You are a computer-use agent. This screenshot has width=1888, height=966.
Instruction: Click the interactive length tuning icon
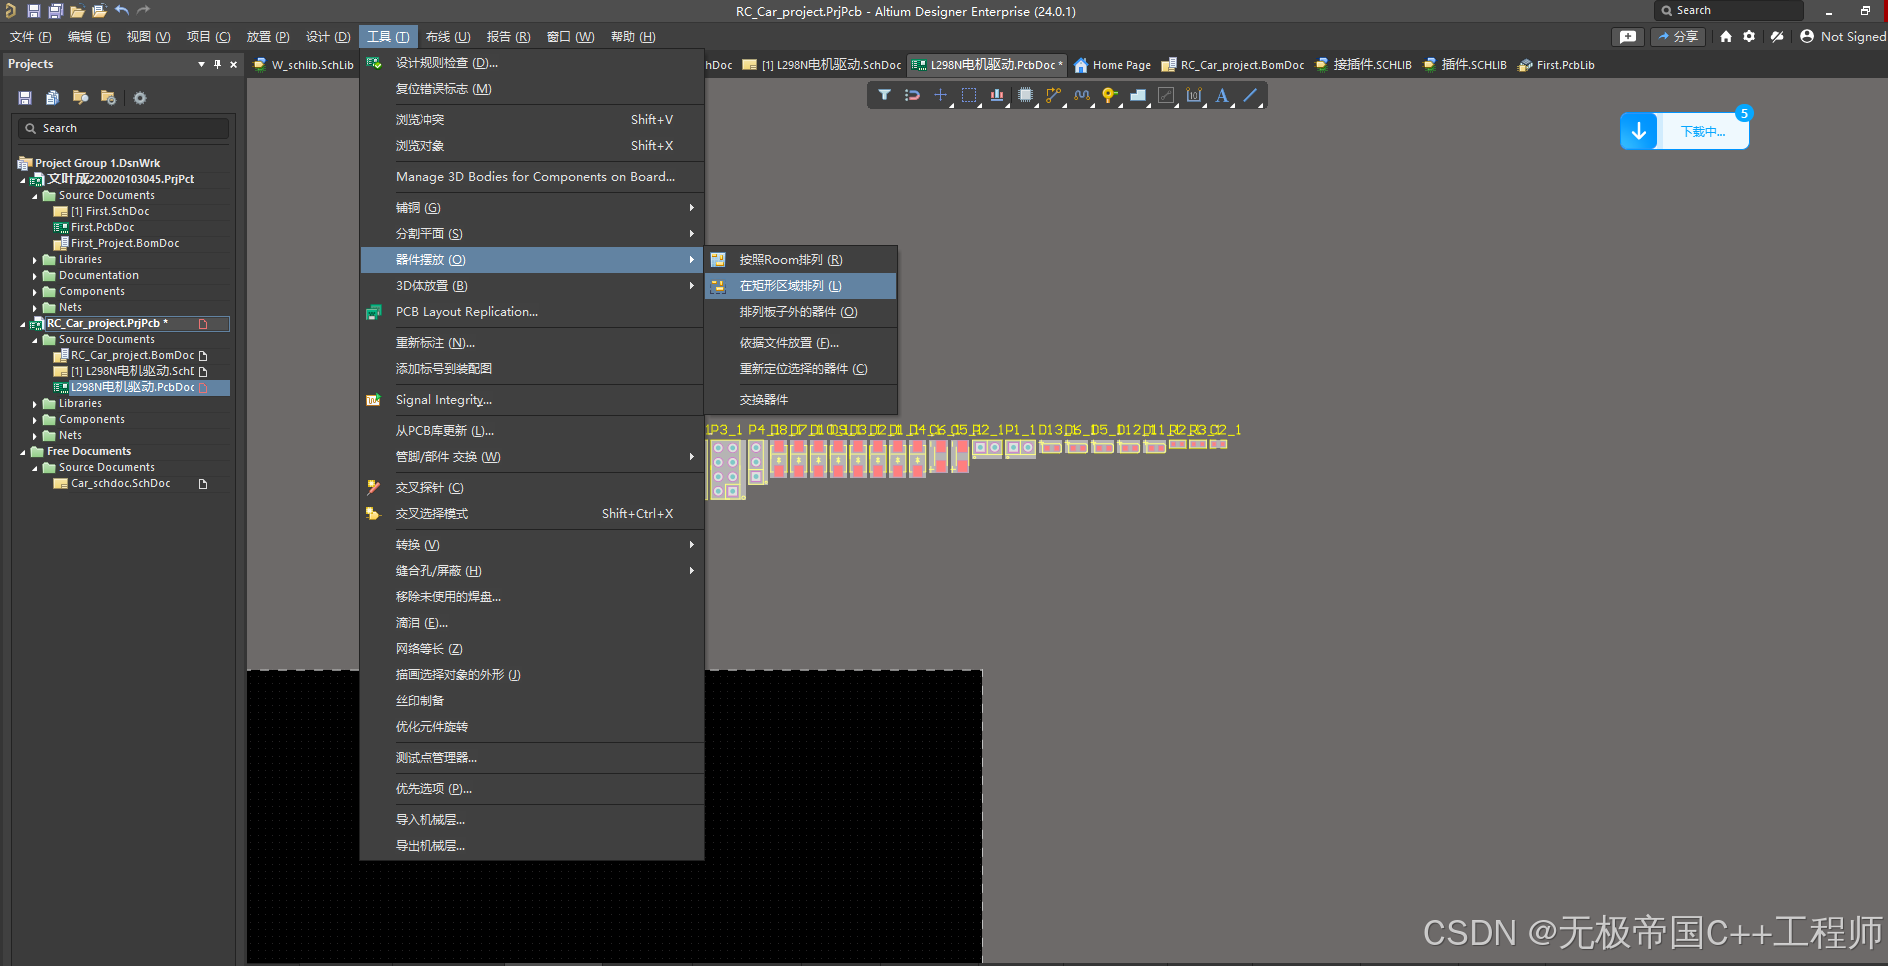[1081, 95]
